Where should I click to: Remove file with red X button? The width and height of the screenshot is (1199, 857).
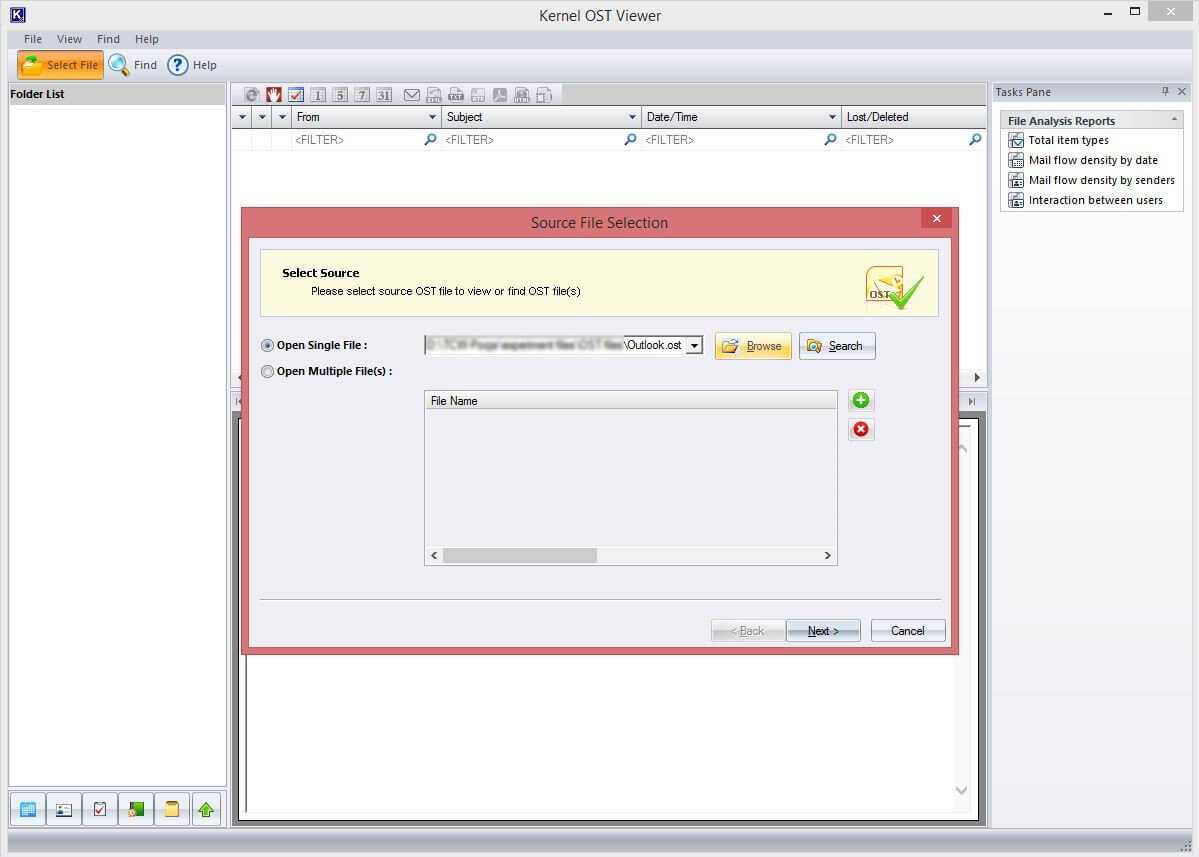861,430
